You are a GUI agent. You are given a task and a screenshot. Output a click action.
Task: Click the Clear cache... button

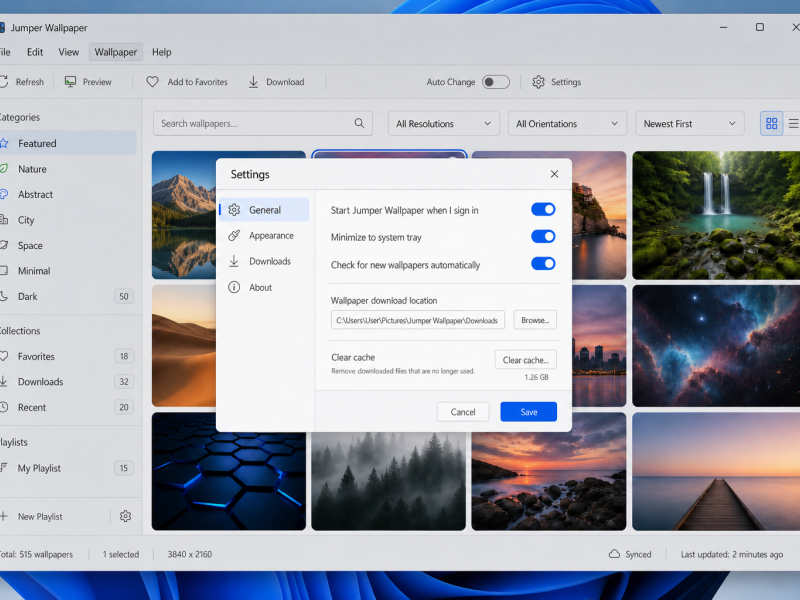[526, 360]
